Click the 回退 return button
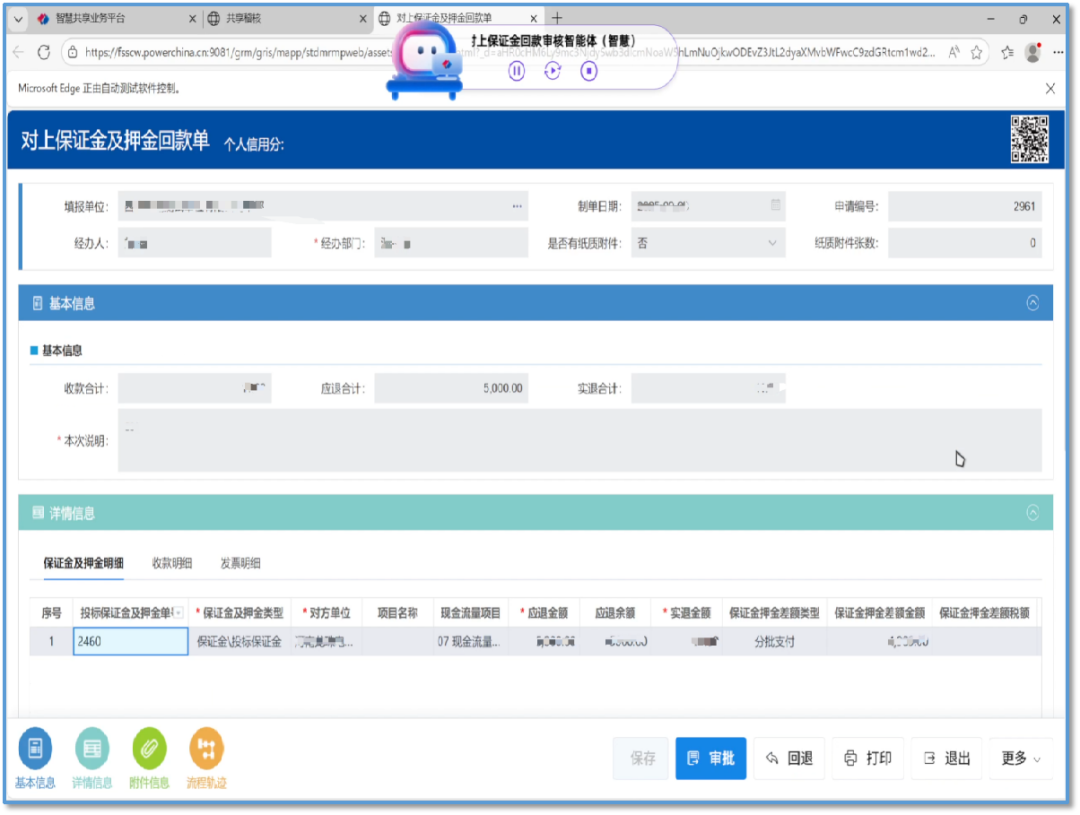The width and height of the screenshot is (1080, 815). pos(790,759)
